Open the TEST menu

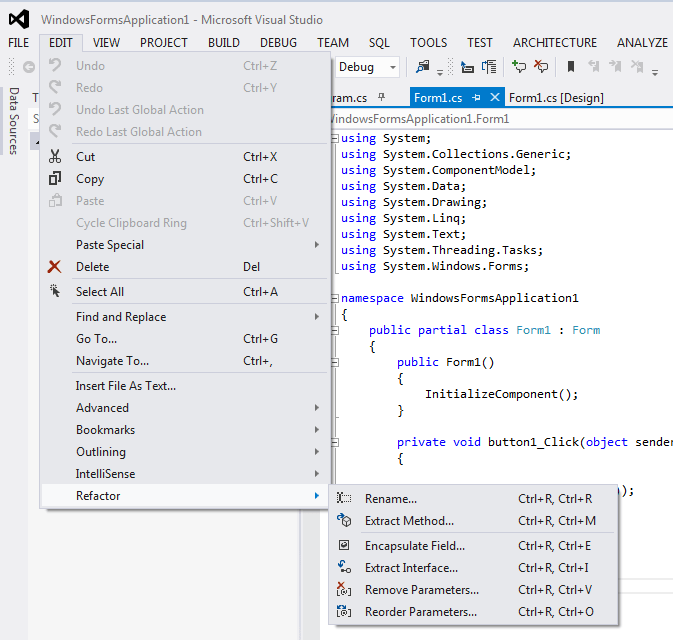(479, 42)
